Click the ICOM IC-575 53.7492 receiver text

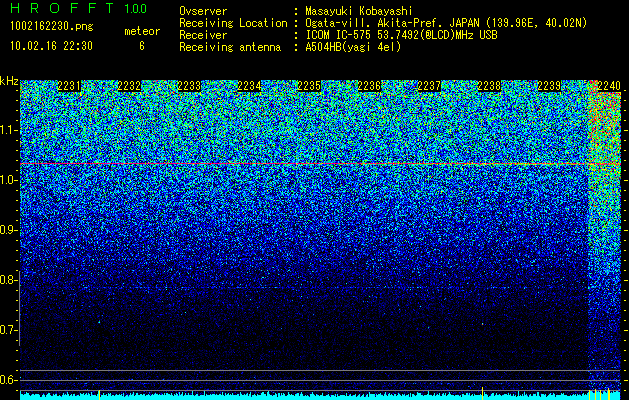401,35
